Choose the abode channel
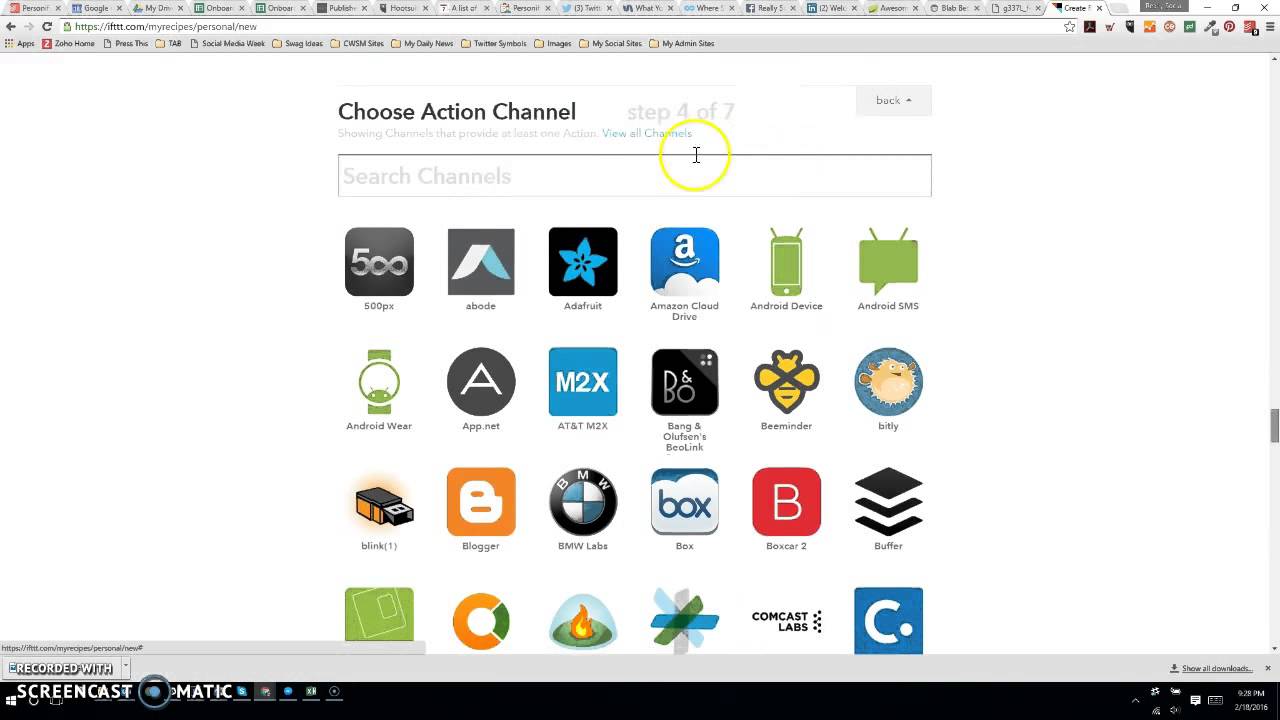Image resolution: width=1280 pixels, height=720 pixels. (x=481, y=262)
